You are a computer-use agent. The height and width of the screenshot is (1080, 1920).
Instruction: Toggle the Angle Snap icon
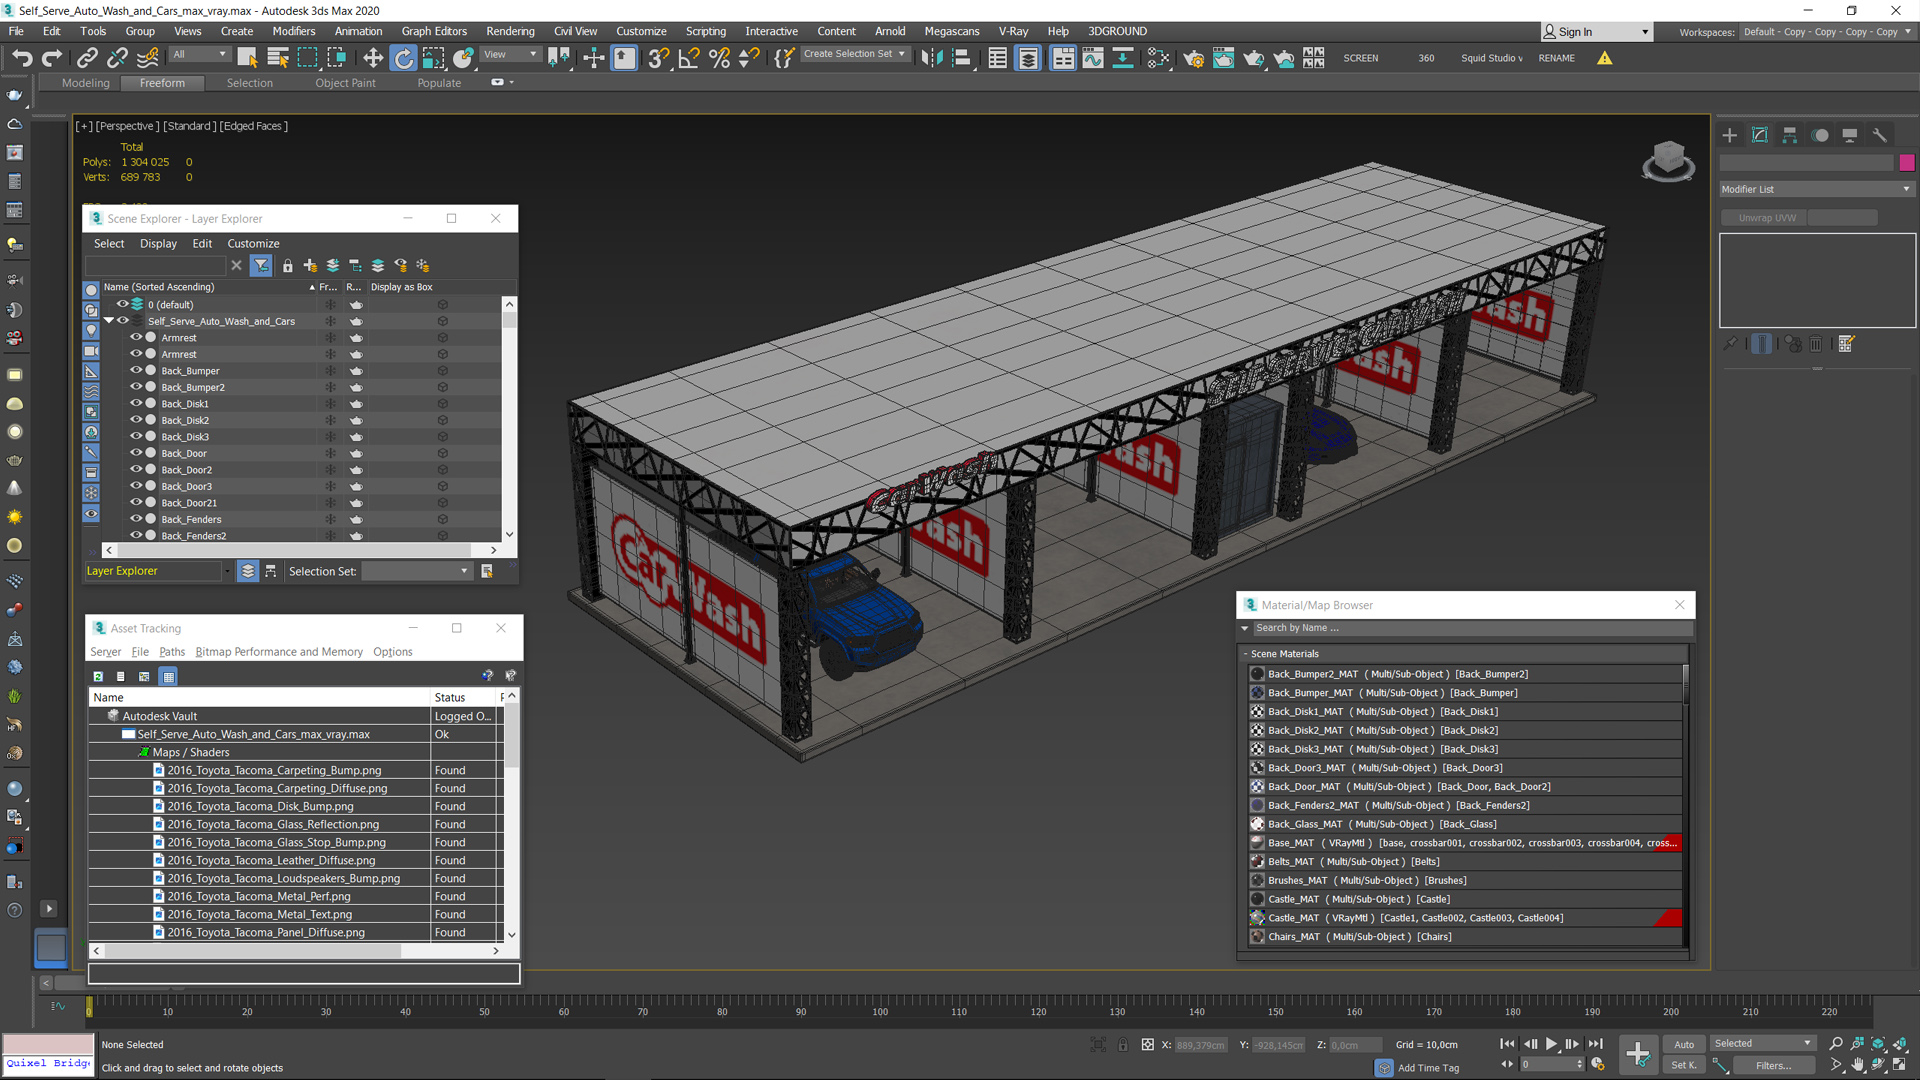coord(688,58)
